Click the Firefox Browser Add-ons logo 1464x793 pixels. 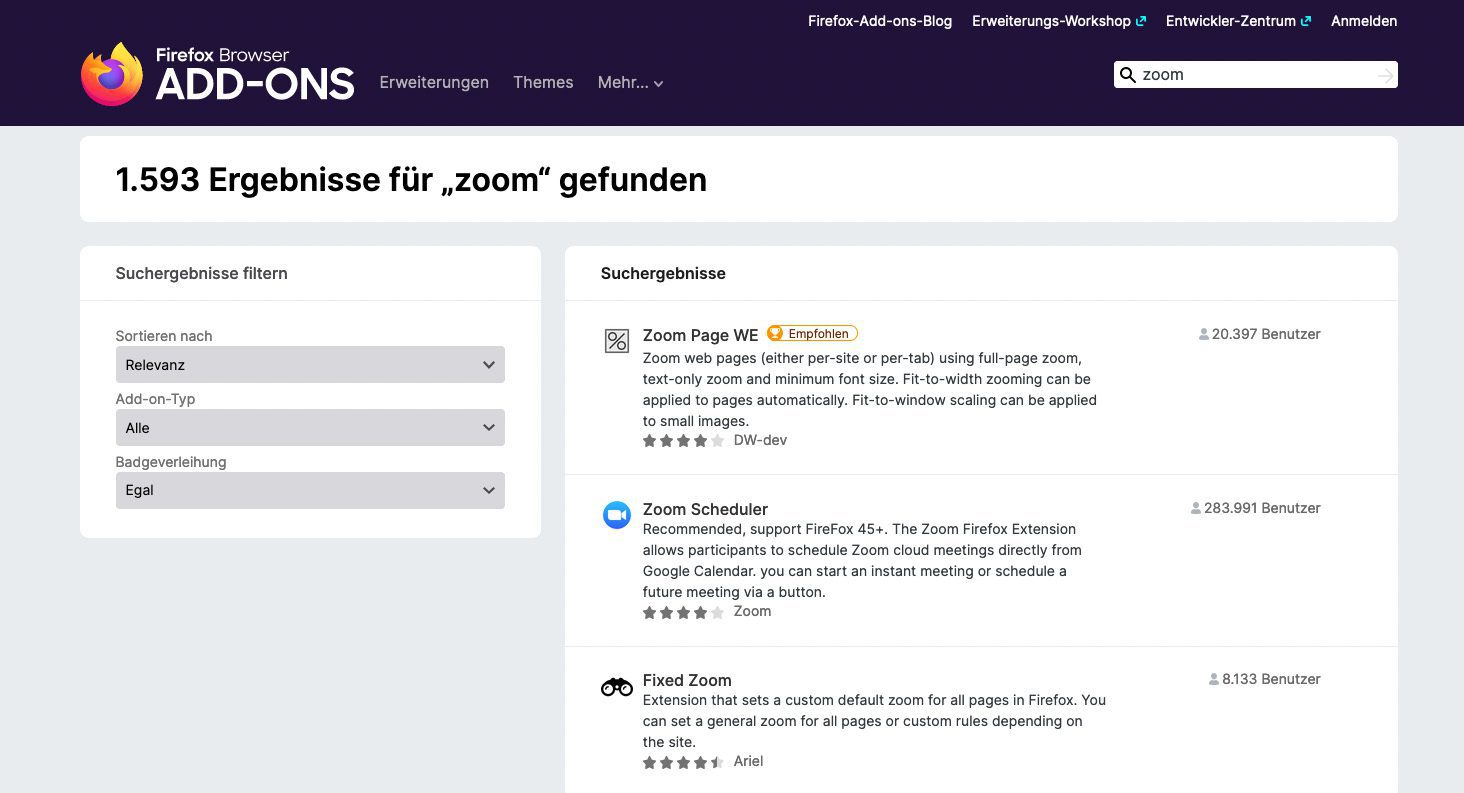pyautogui.click(x=218, y=74)
